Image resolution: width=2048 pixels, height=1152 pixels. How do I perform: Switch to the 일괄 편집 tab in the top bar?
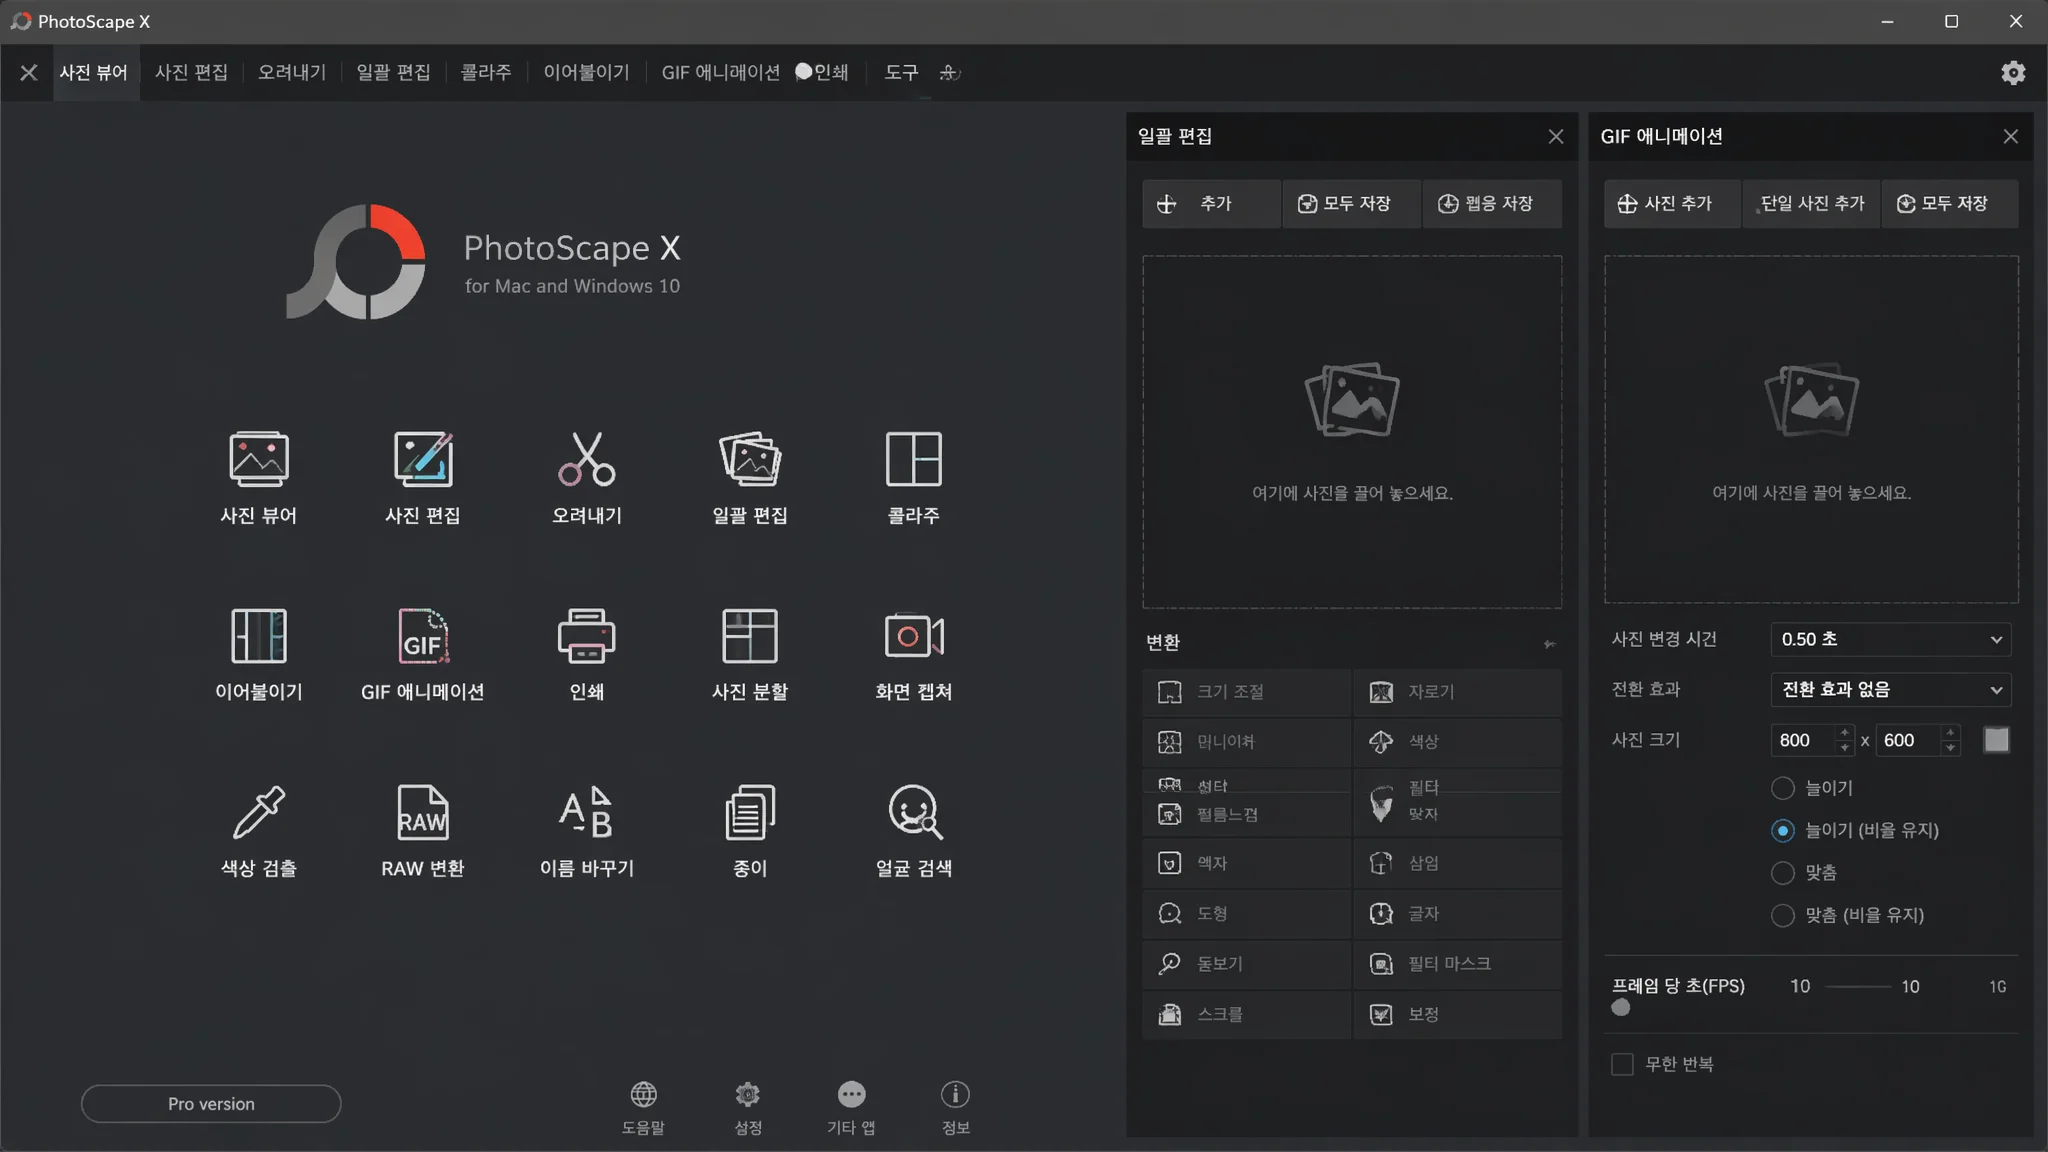click(x=393, y=72)
